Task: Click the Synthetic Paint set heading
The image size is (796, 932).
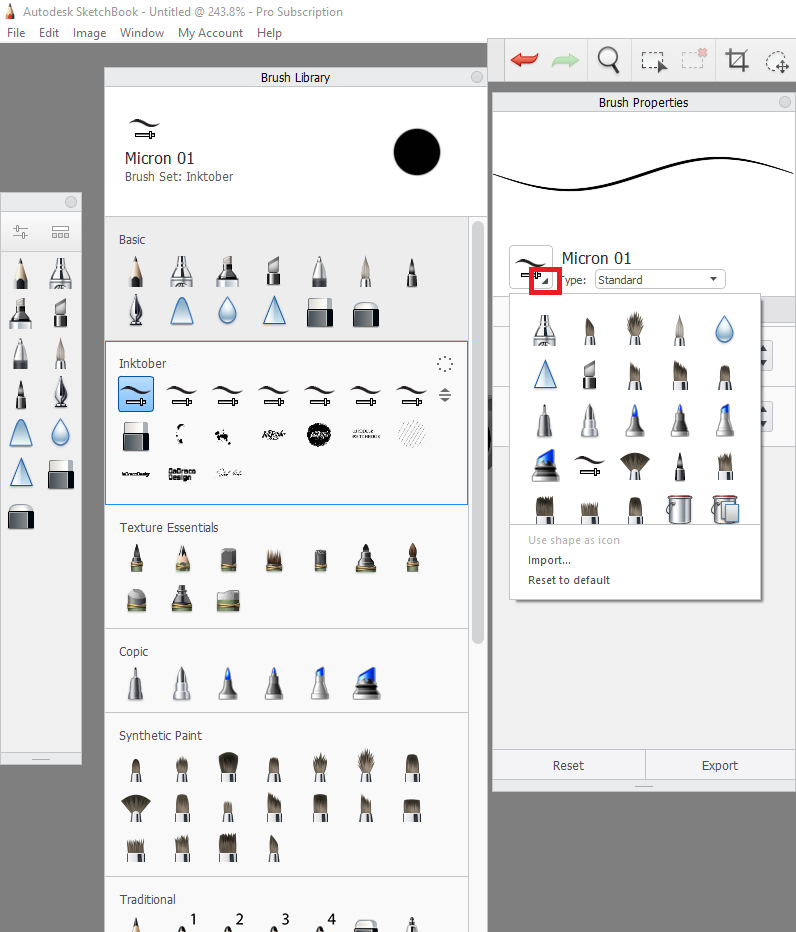Action: pos(161,736)
